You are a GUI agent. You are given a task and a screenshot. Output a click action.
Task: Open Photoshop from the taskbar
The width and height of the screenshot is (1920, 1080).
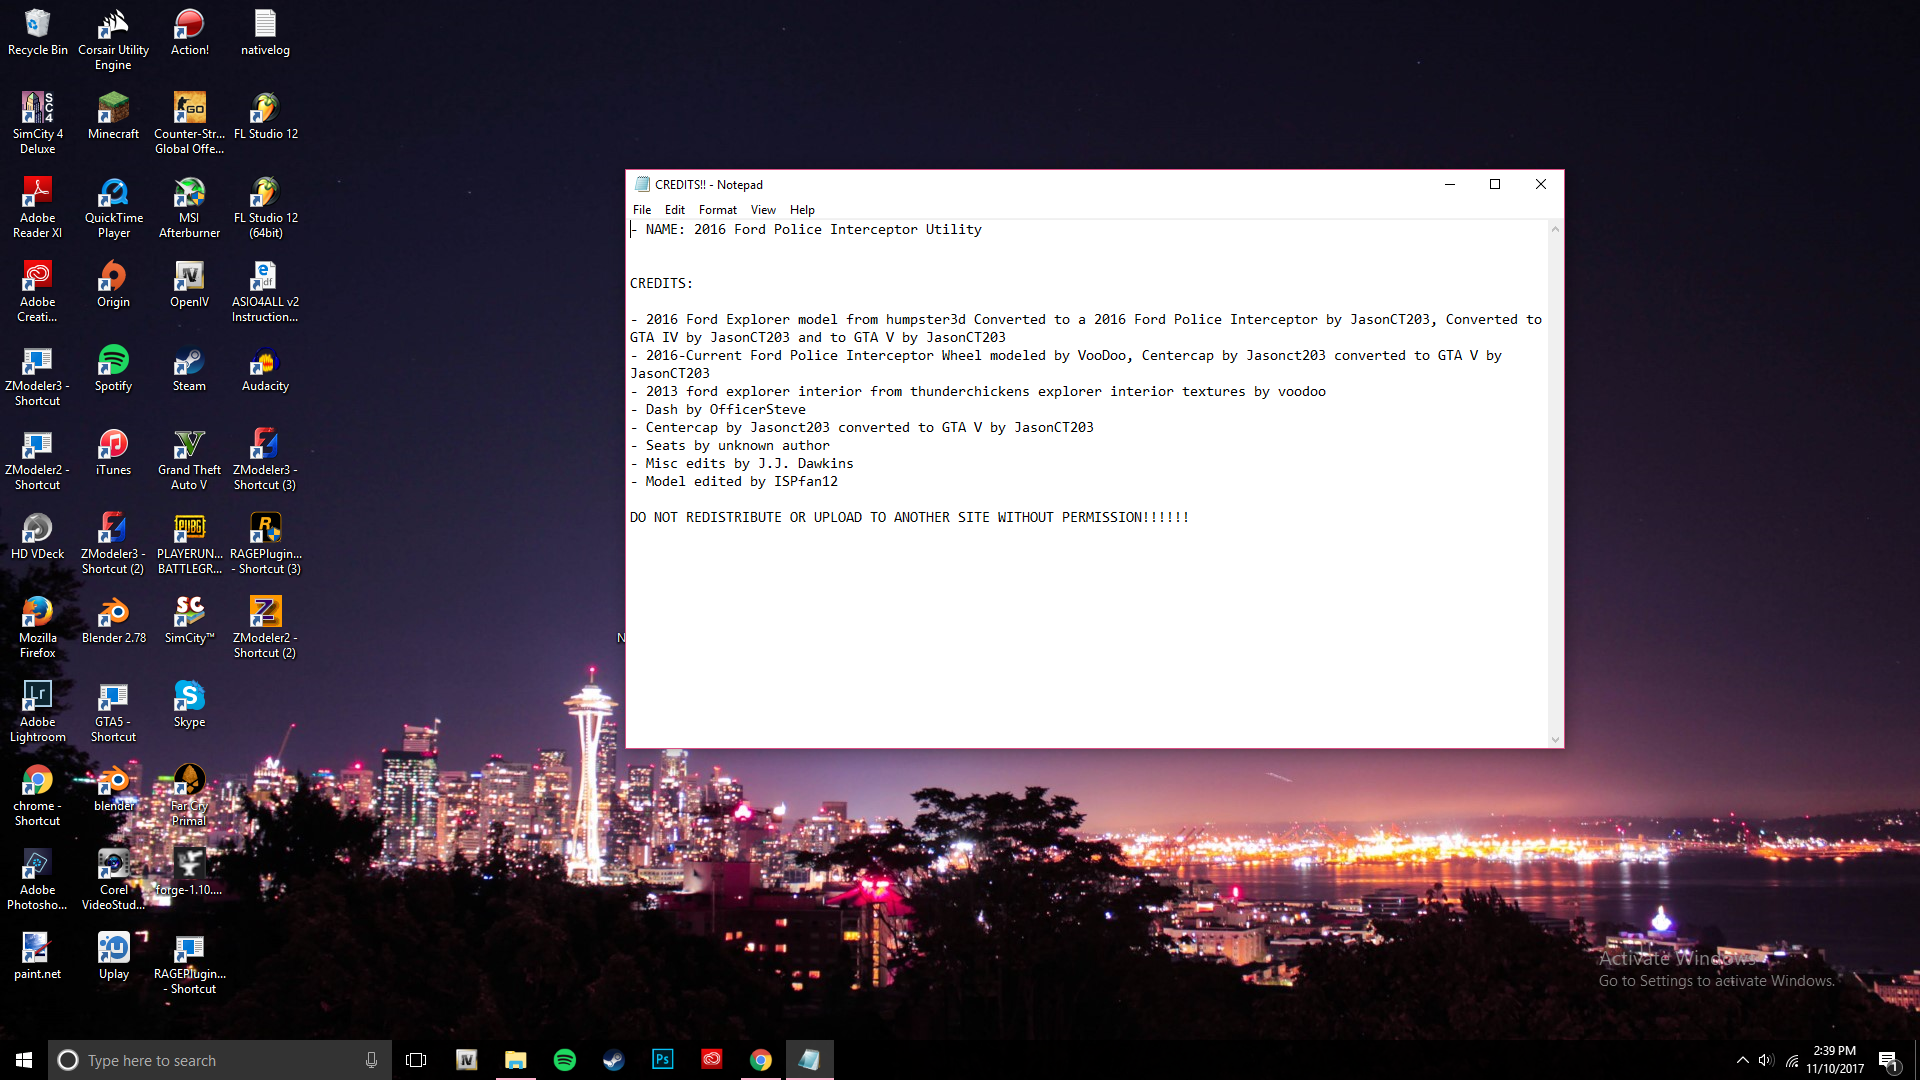(x=662, y=1060)
